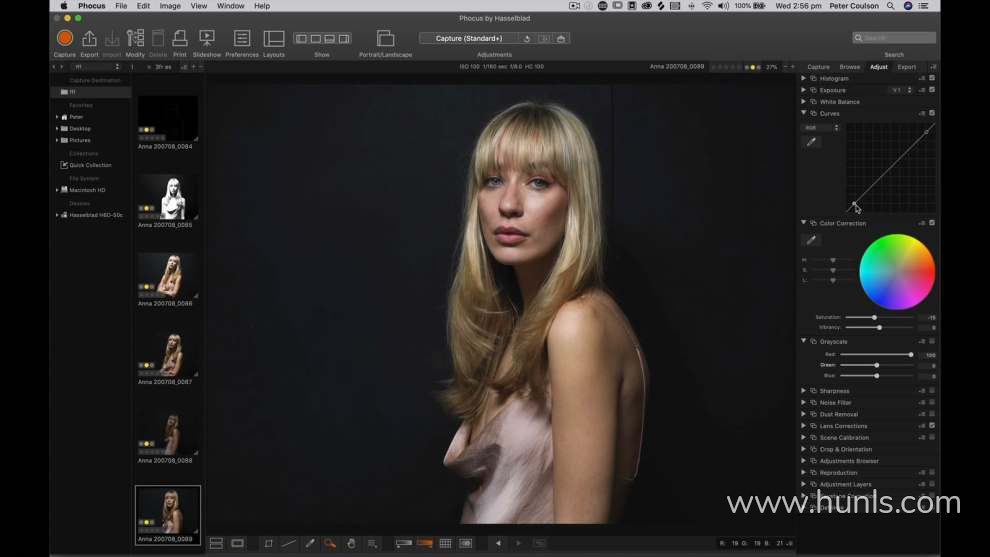The image size is (990, 557).
Task: Expand the Exposure section
Action: click(x=804, y=90)
